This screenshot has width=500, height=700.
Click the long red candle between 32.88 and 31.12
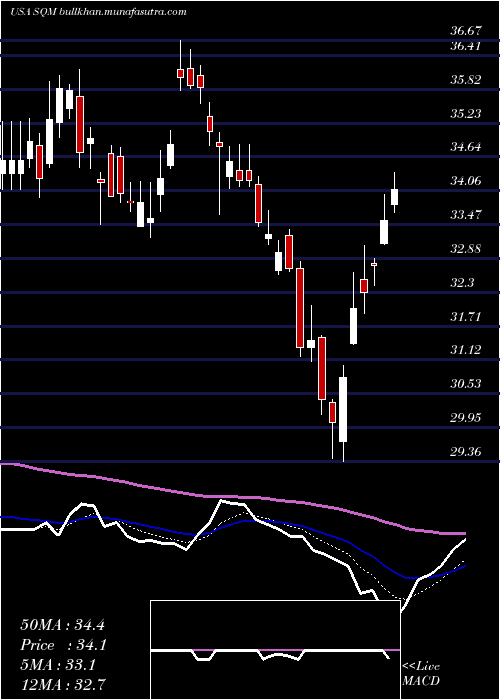click(x=300, y=308)
